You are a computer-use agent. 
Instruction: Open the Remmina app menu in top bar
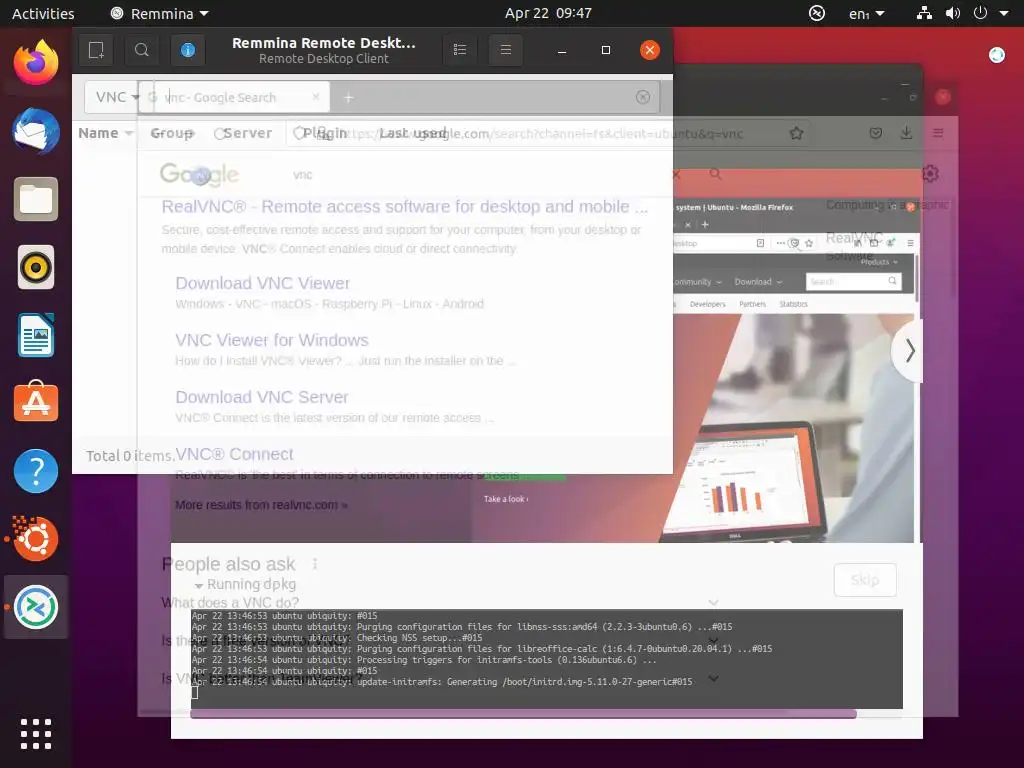[161, 13]
